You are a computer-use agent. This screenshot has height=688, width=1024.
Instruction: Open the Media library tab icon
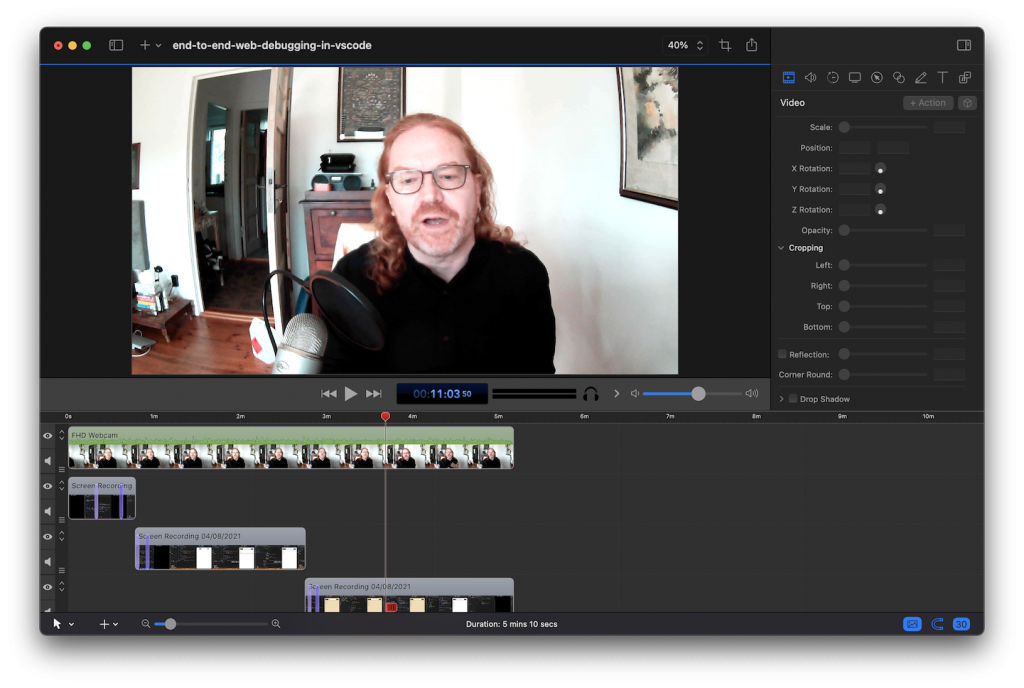point(965,78)
